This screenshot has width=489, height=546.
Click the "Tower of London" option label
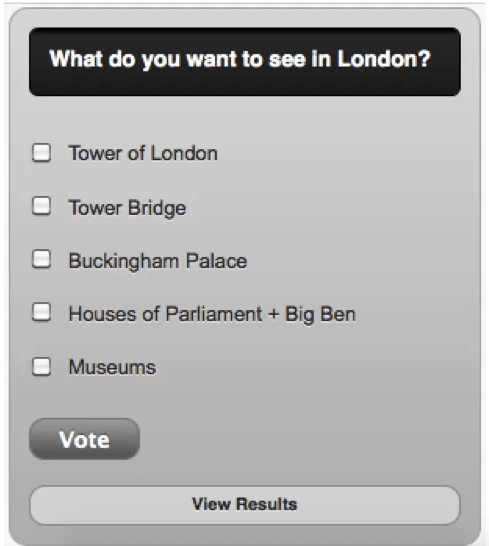tap(143, 153)
